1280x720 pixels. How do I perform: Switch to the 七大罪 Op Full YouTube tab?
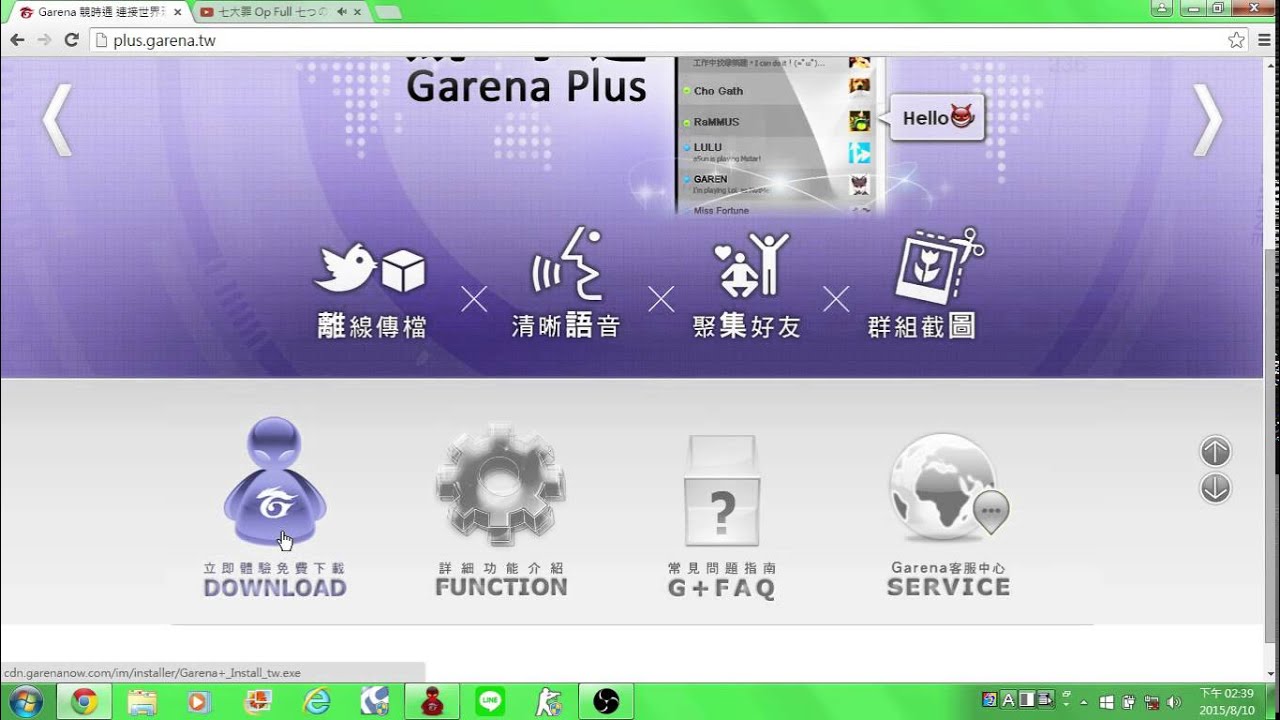coord(279,12)
